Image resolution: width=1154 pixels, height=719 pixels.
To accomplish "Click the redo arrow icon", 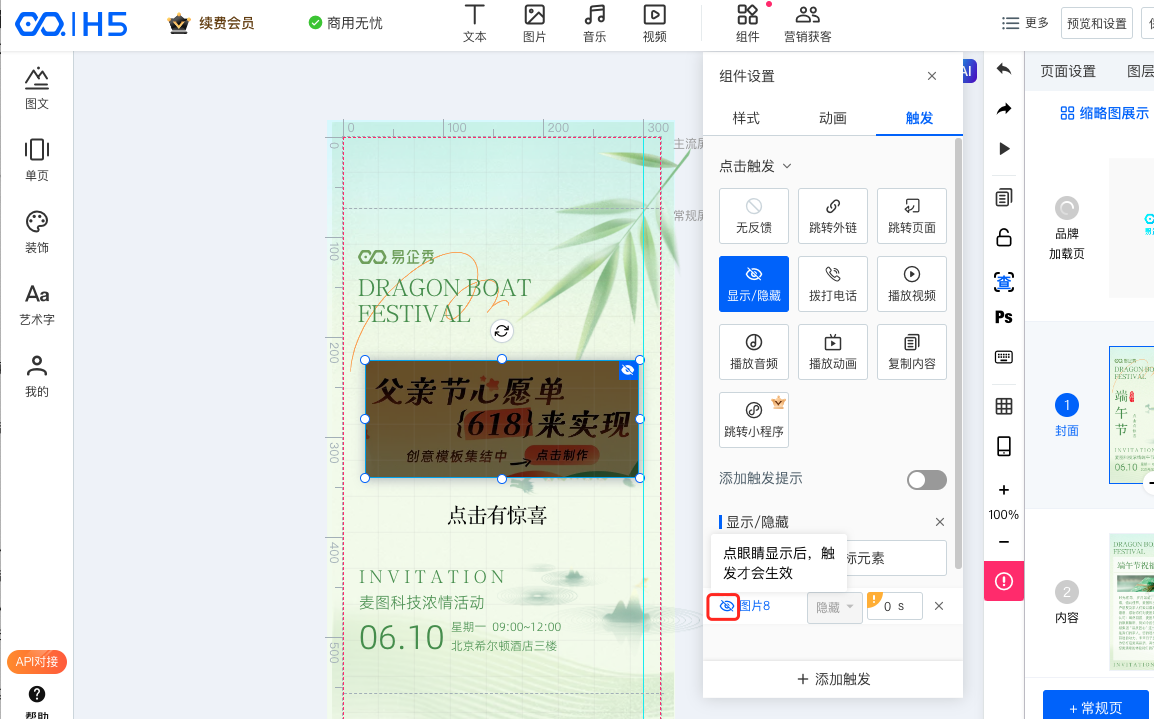I will pos(1004,109).
